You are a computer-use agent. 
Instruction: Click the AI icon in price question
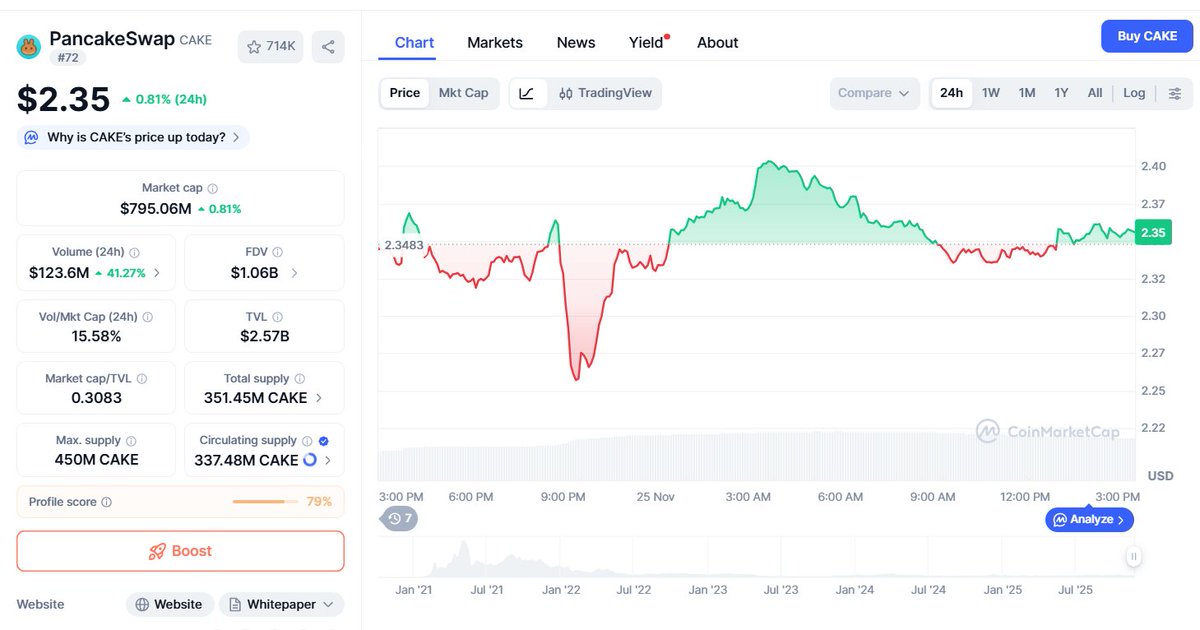coord(32,138)
